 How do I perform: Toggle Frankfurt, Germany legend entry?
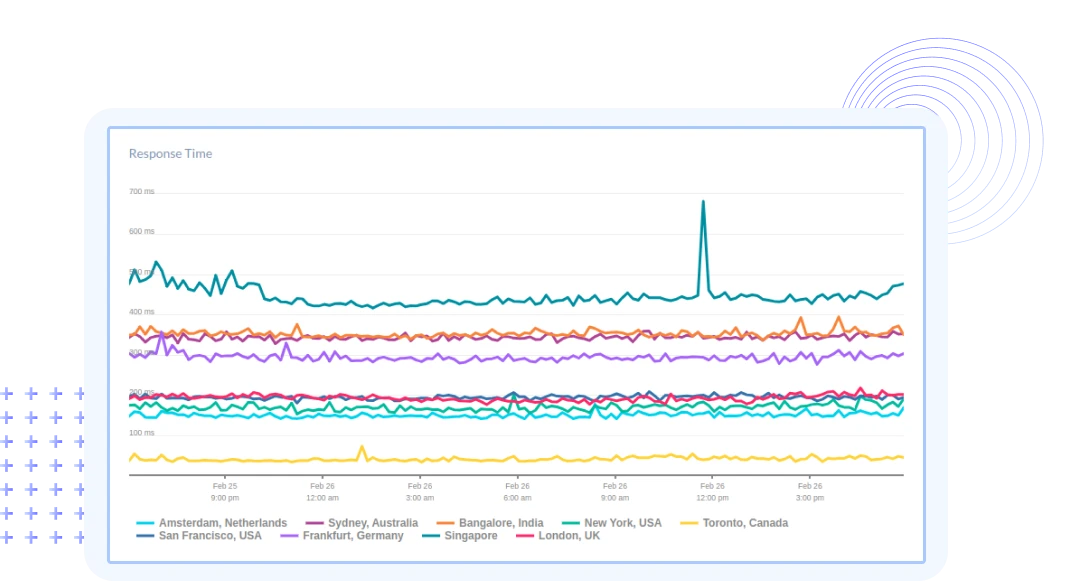(342, 535)
